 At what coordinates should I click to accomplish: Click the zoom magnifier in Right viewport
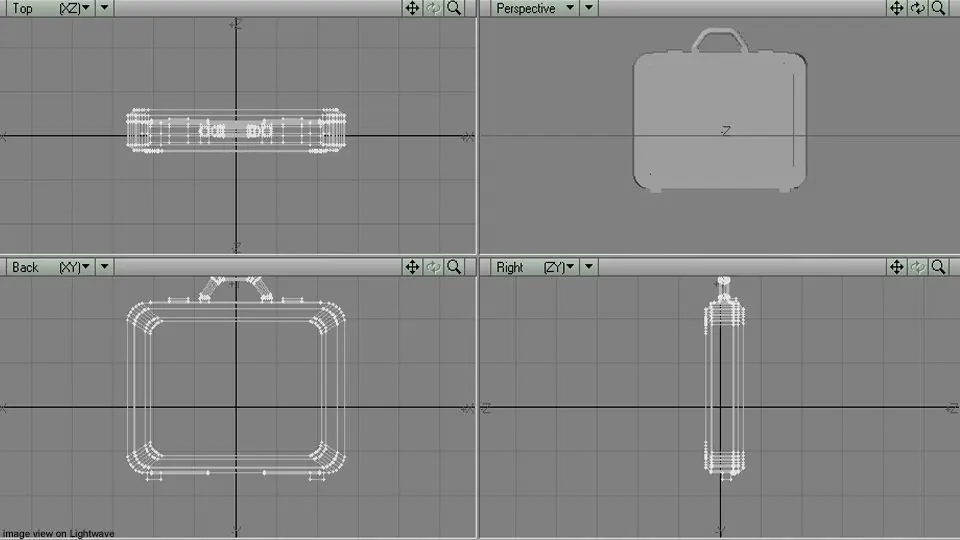click(938, 267)
